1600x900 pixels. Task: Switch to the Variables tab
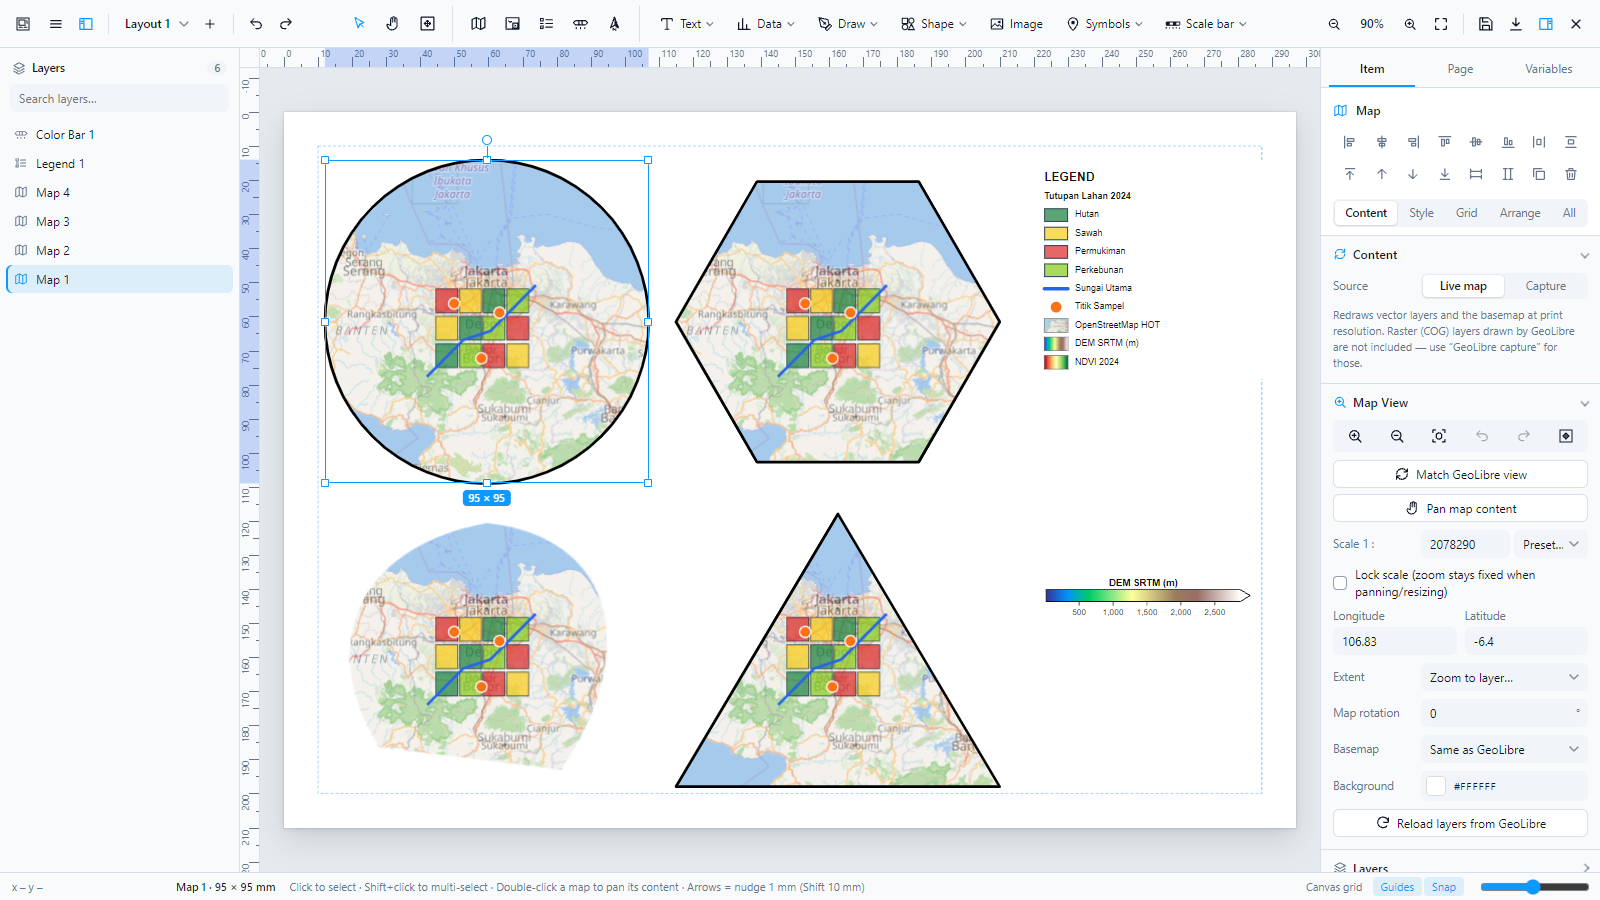[1548, 69]
